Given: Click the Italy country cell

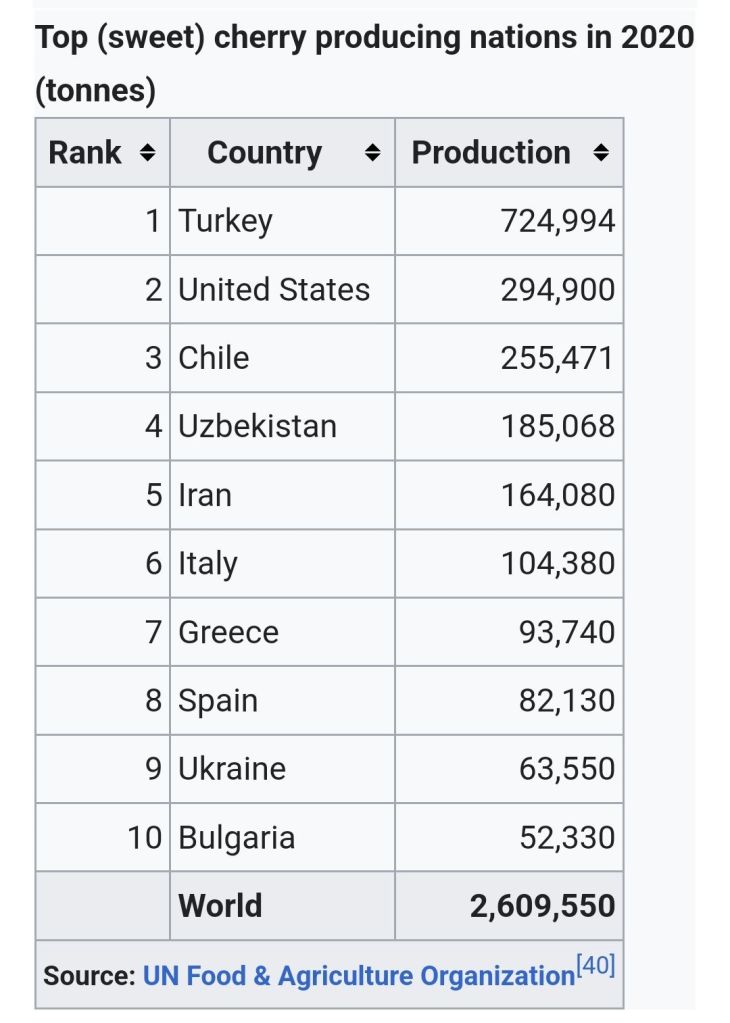Looking at the screenshot, I should (x=207, y=564).
